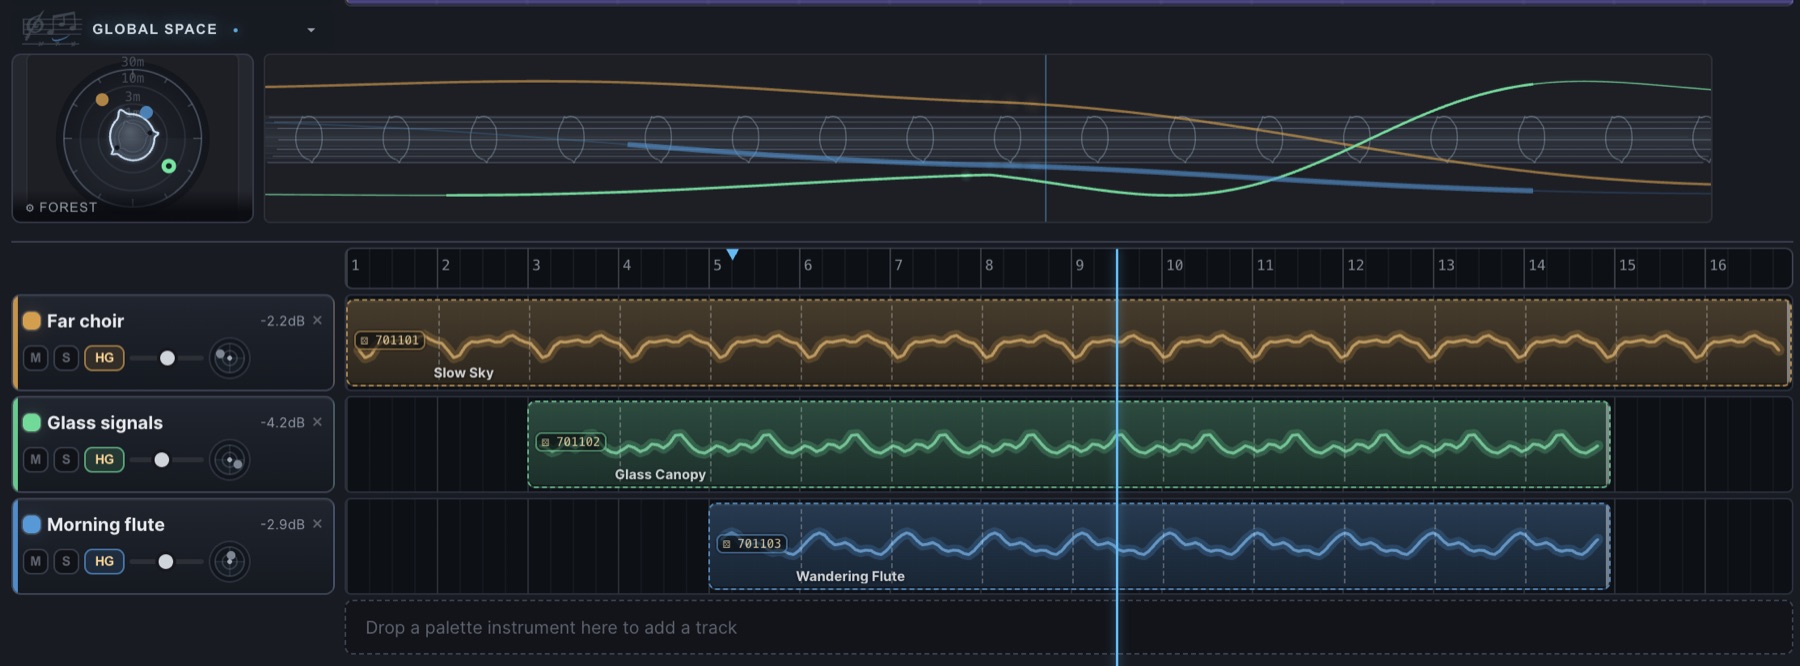Click bar 3 on the timeline ruler
The image size is (1800, 666).
pos(537,266)
